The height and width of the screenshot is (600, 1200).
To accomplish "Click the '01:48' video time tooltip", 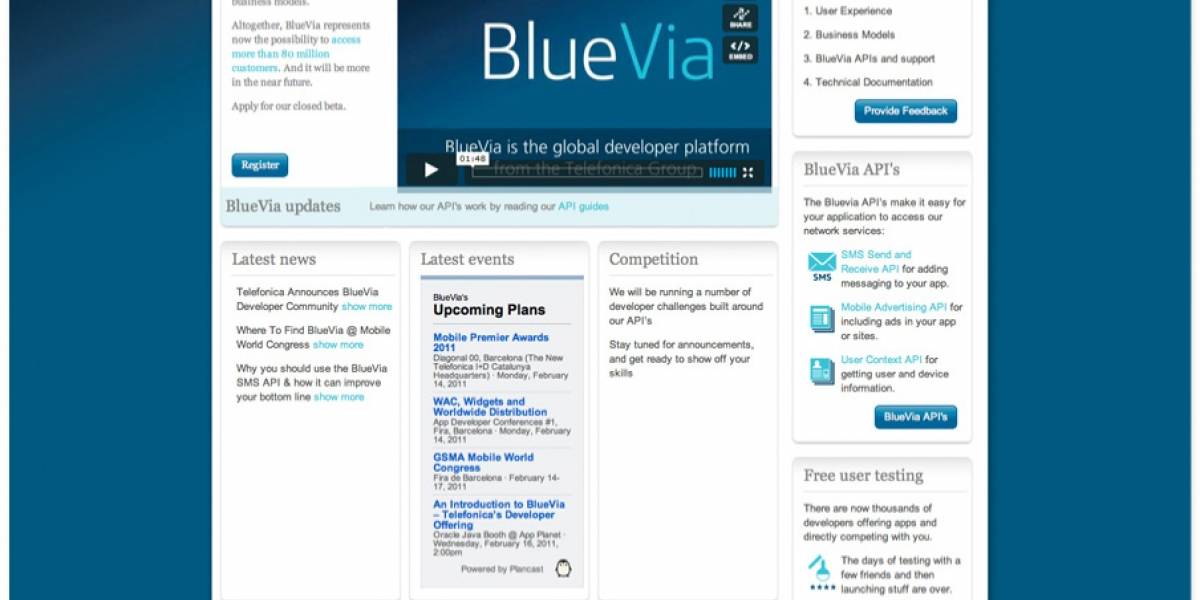I will pyautogui.click(x=472, y=158).
